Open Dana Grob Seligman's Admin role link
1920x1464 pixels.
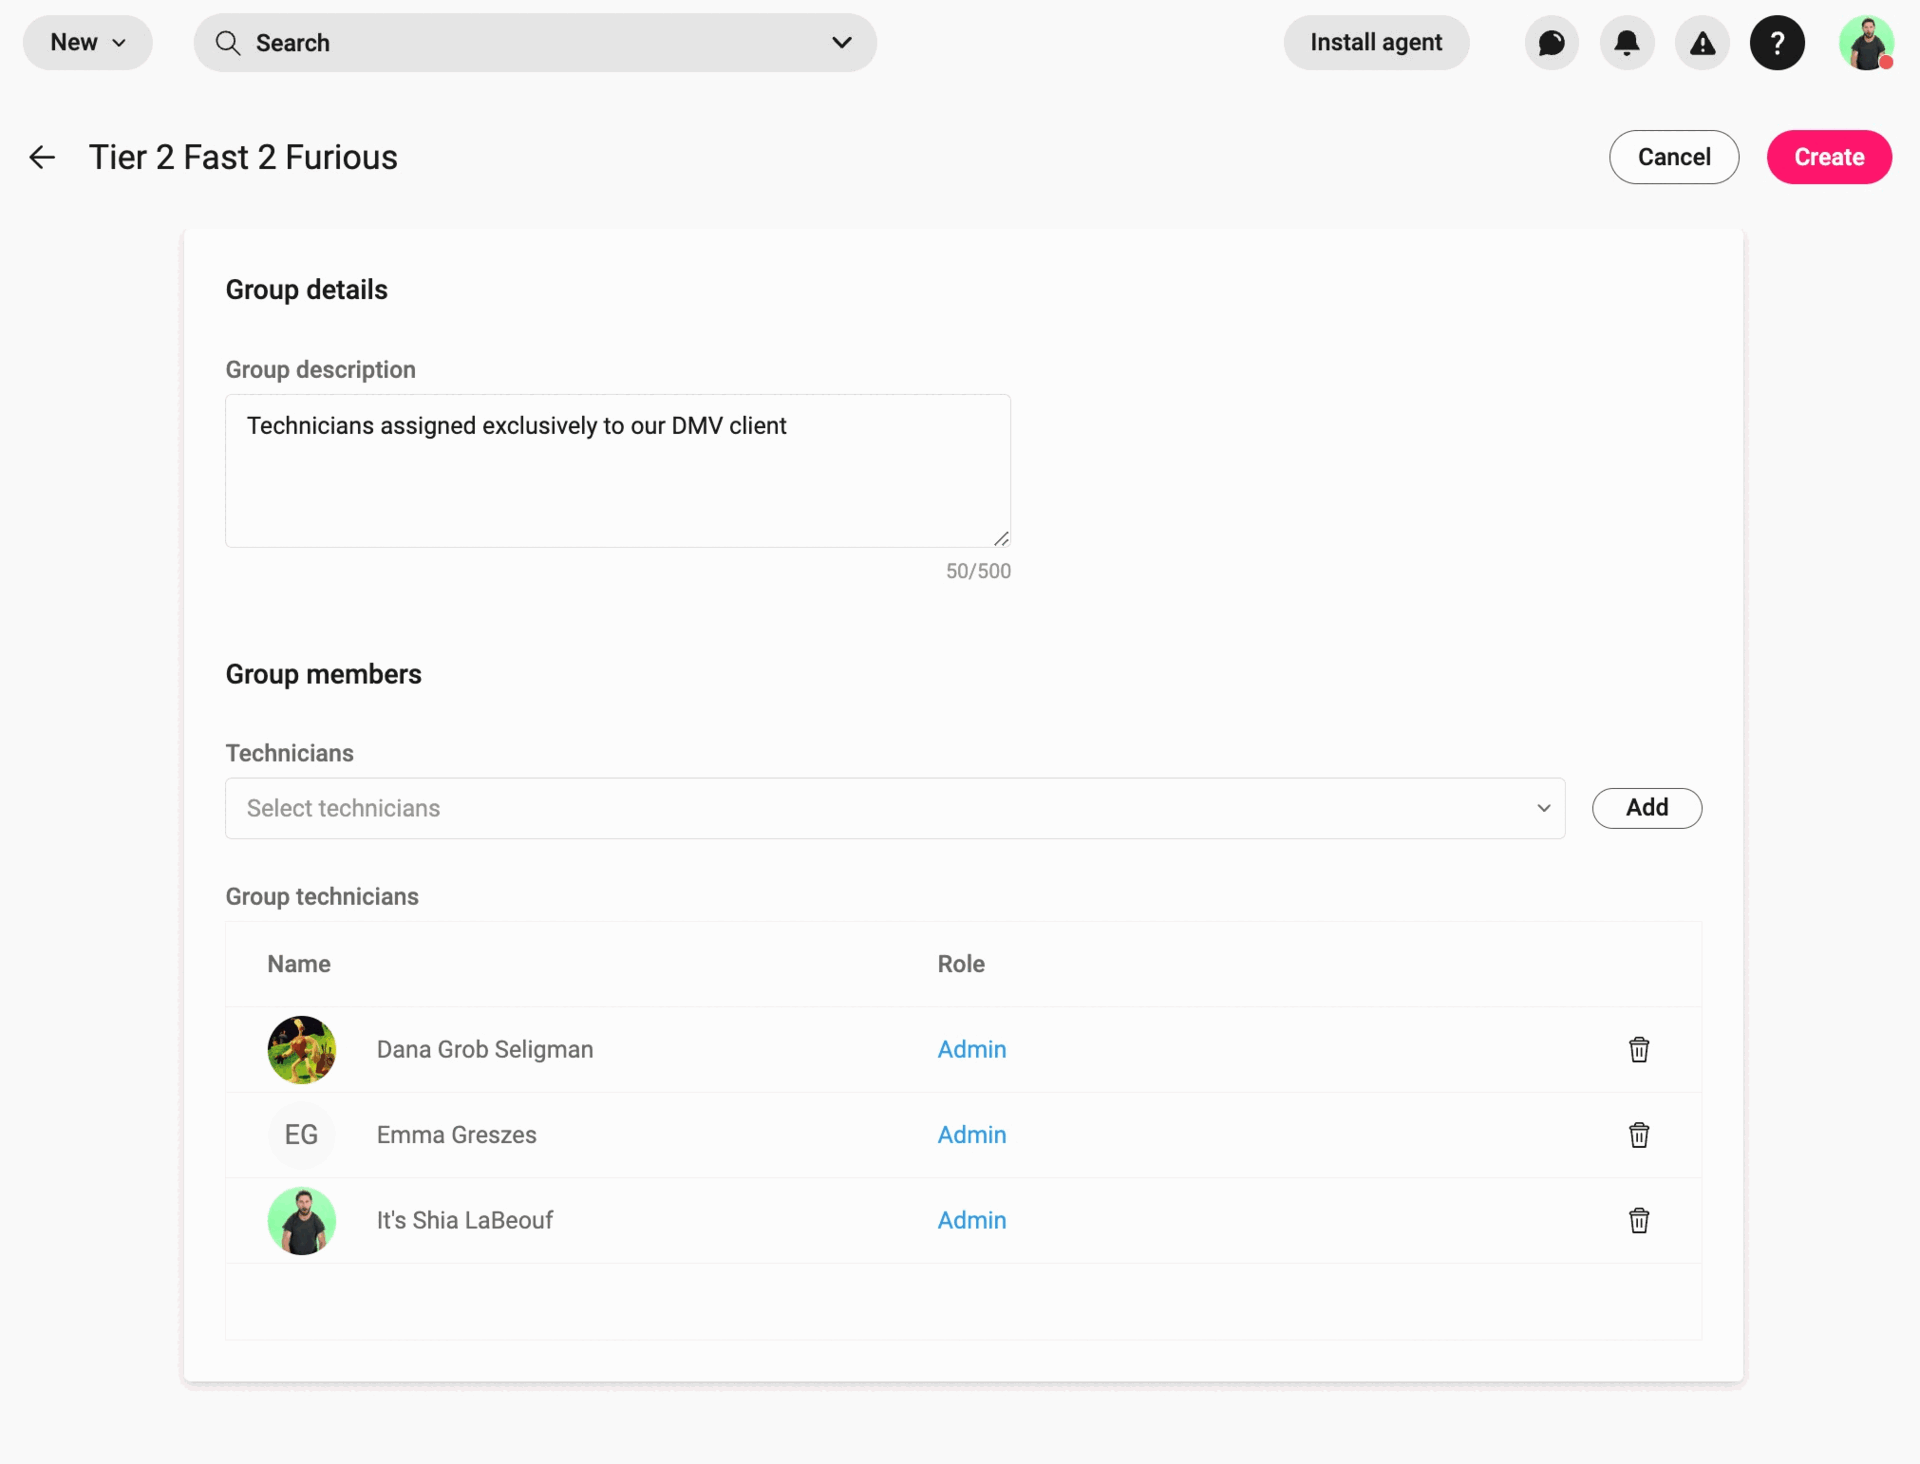point(971,1049)
